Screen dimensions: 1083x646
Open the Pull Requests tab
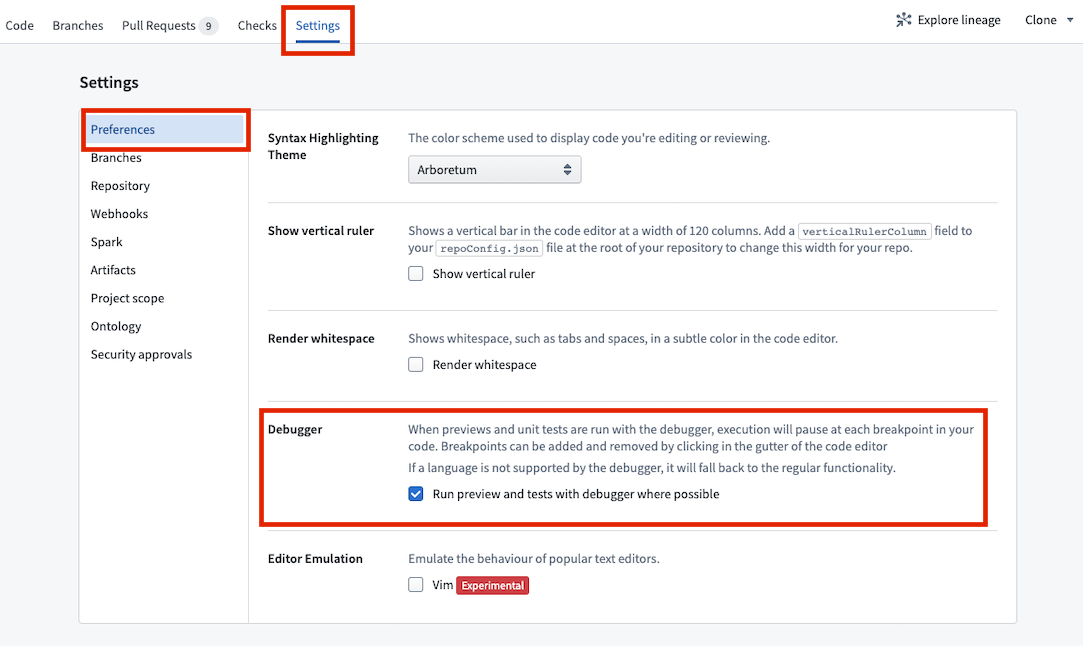pyautogui.click(x=159, y=26)
